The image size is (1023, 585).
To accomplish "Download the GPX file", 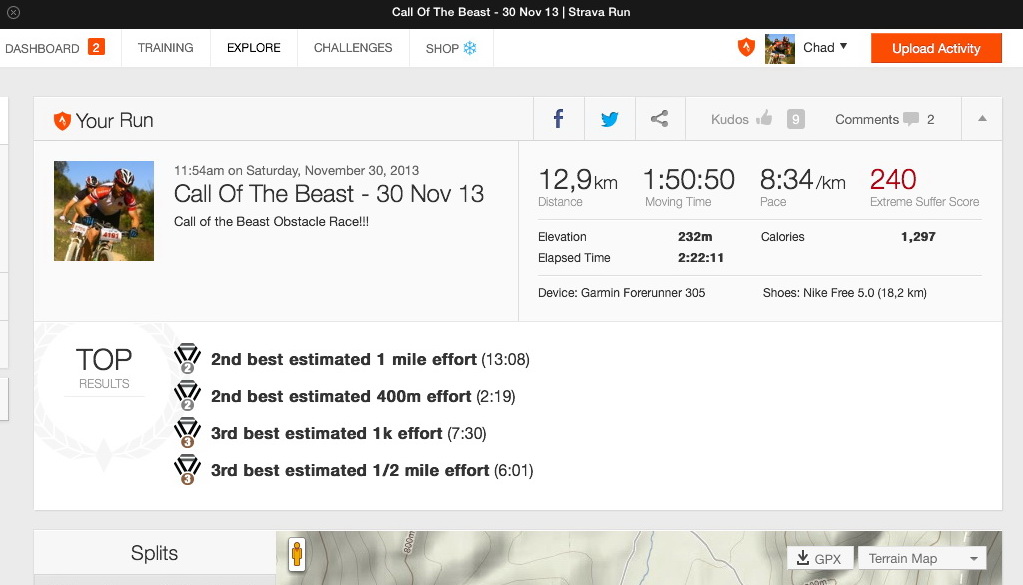I will (x=819, y=558).
